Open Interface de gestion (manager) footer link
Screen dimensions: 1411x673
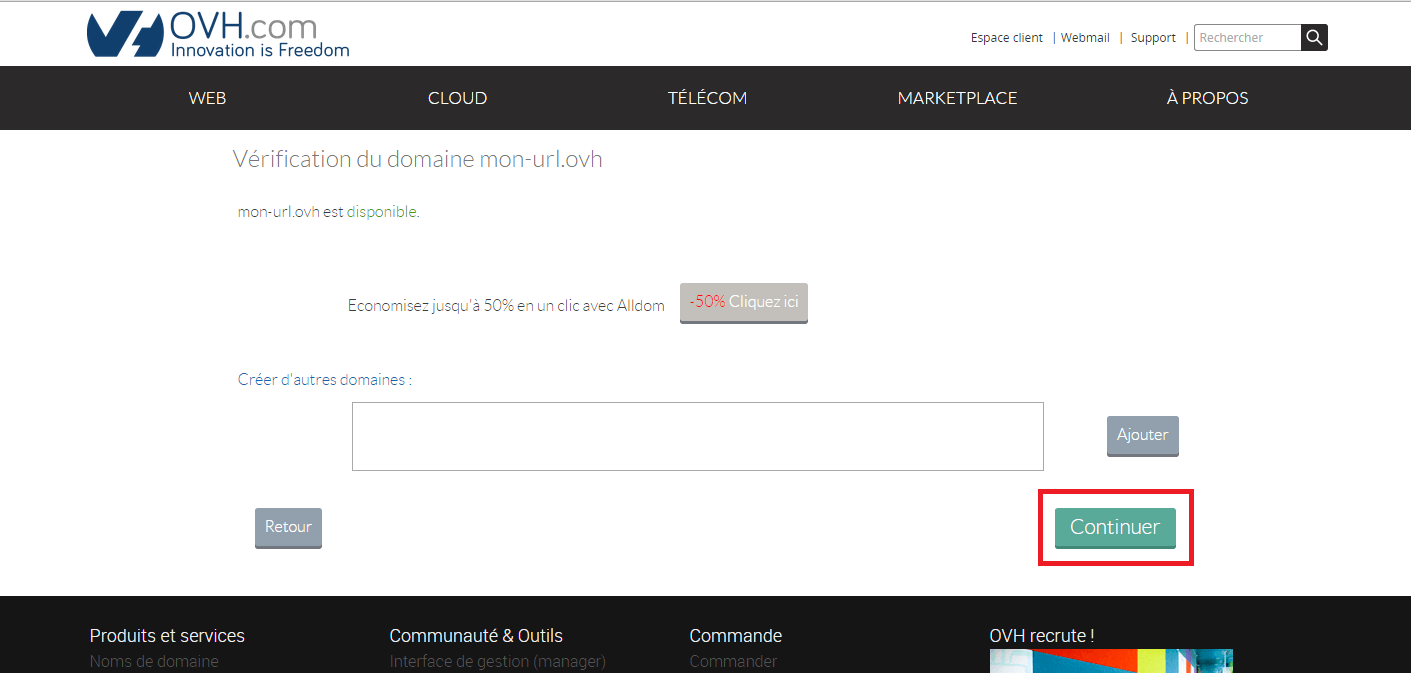[497, 661]
